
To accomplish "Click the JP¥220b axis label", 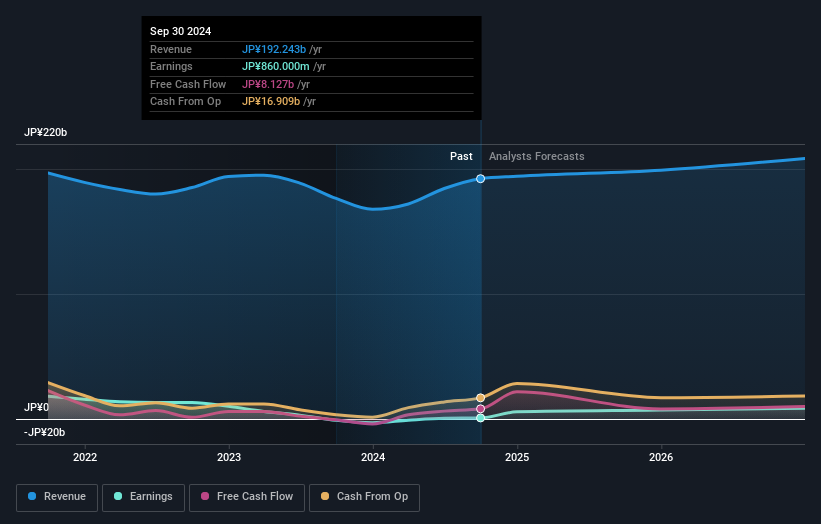I will click(x=46, y=132).
